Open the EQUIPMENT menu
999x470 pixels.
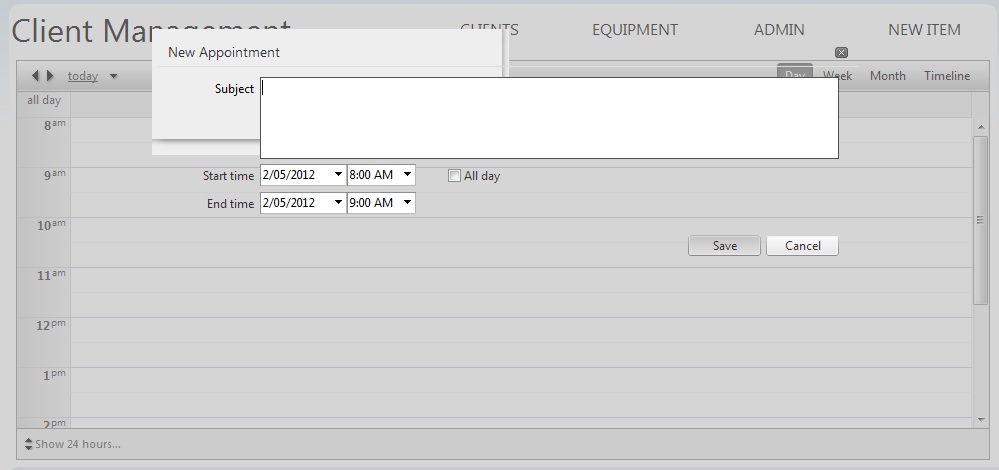(634, 30)
